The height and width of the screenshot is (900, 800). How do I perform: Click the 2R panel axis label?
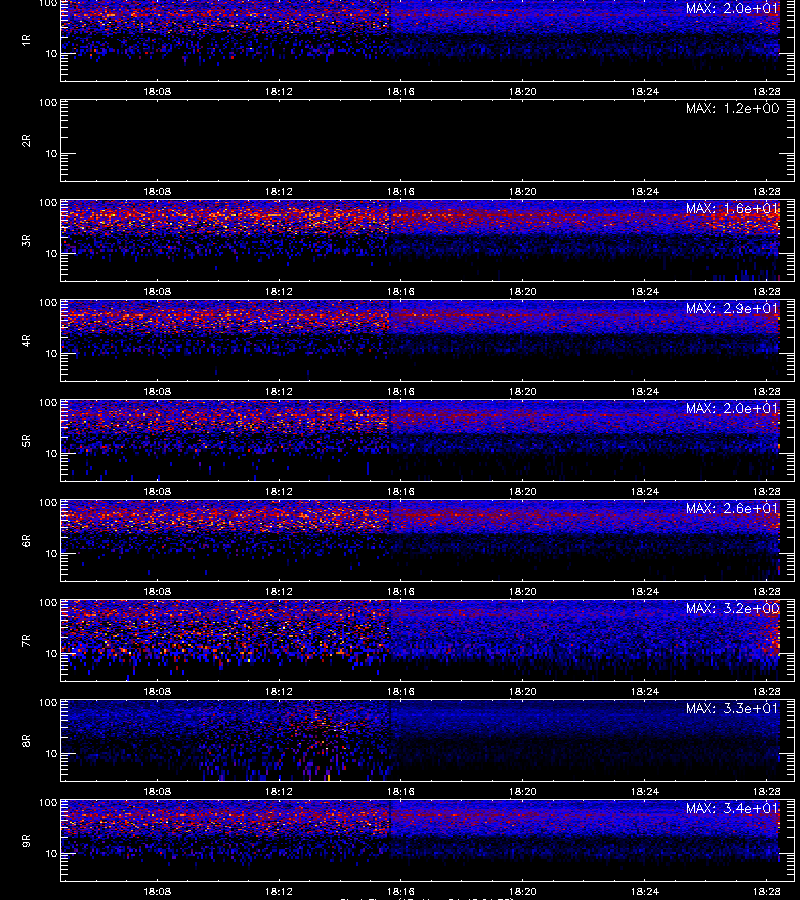(26, 141)
